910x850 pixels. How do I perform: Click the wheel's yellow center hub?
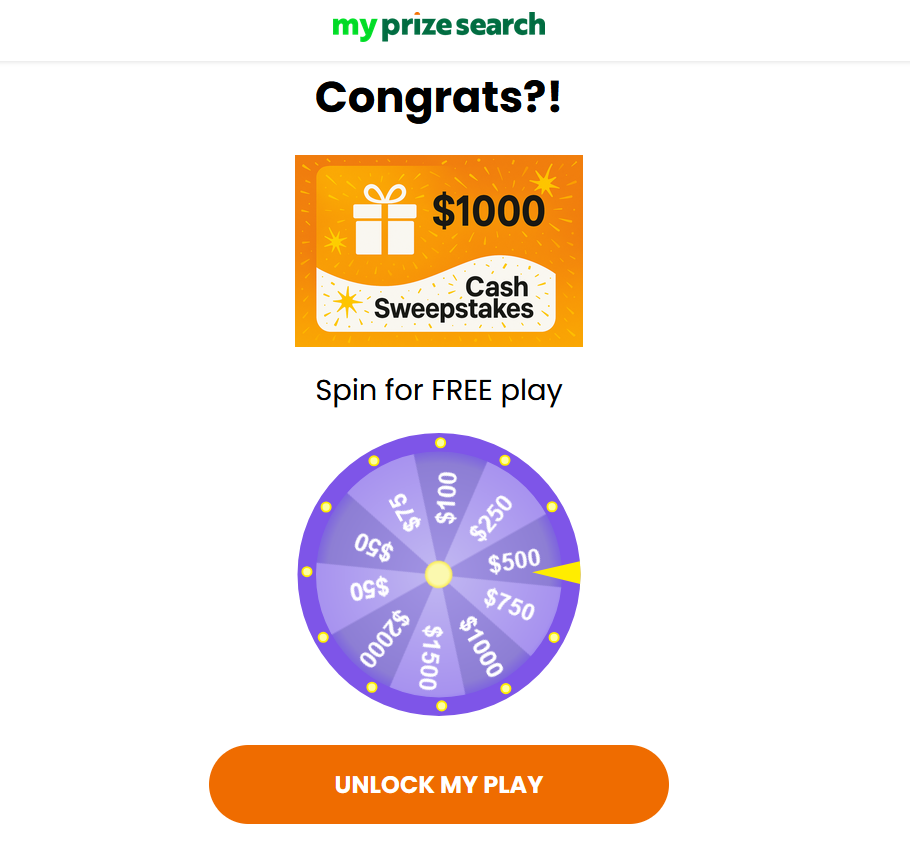pos(439,574)
